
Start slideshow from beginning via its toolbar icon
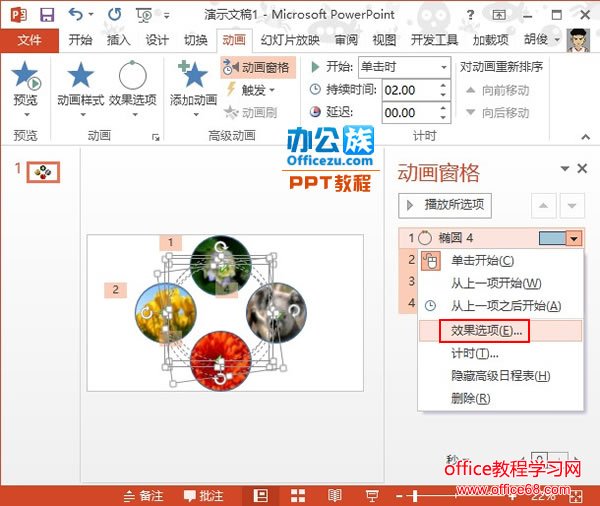(144, 15)
